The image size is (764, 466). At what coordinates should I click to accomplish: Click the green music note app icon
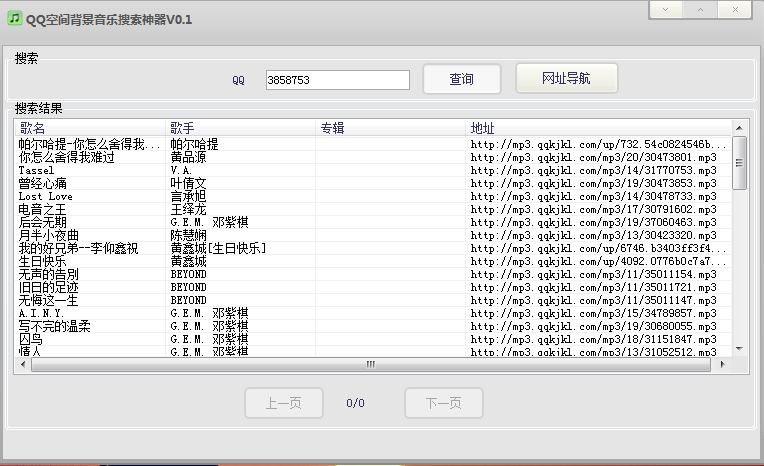(15, 19)
